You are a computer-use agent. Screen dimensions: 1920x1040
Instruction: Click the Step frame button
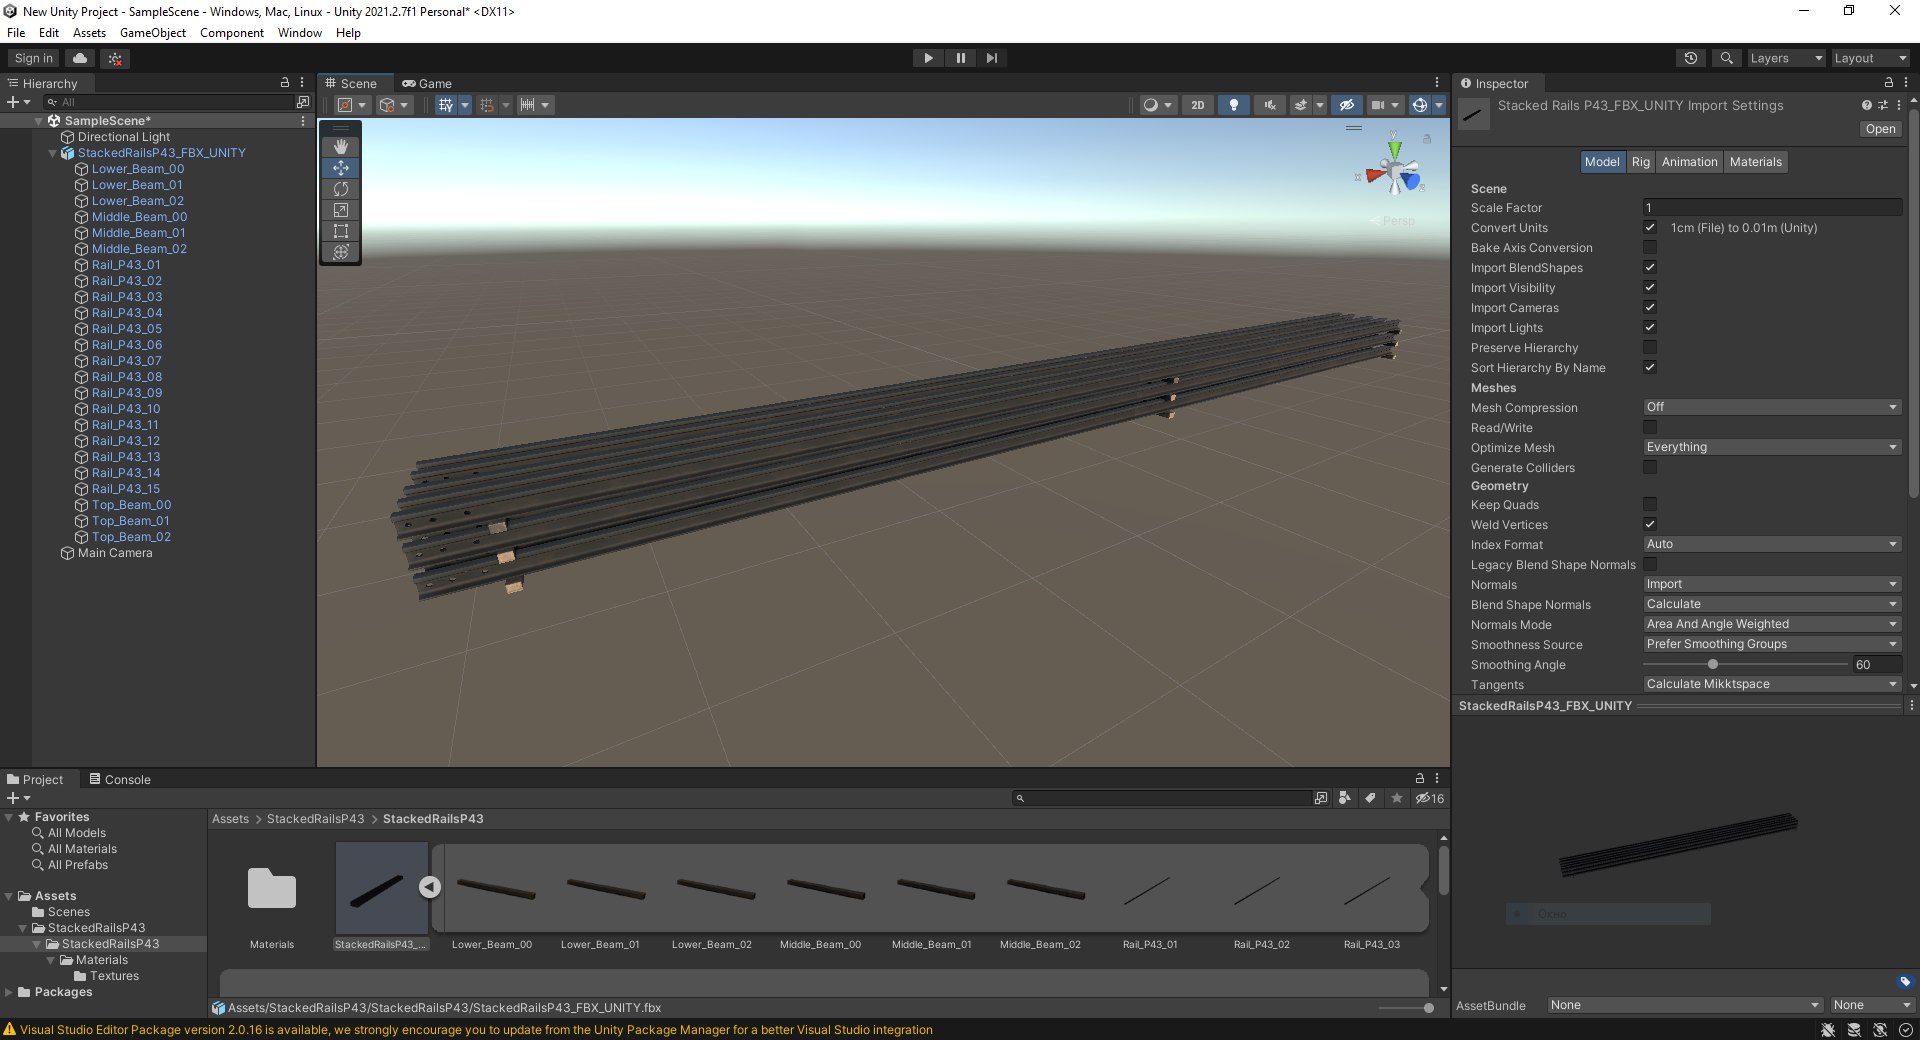click(991, 58)
